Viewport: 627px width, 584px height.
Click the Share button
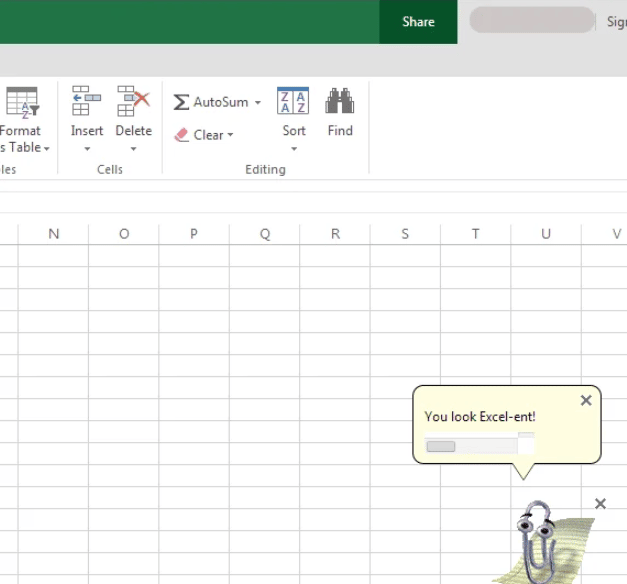tap(418, 22)
